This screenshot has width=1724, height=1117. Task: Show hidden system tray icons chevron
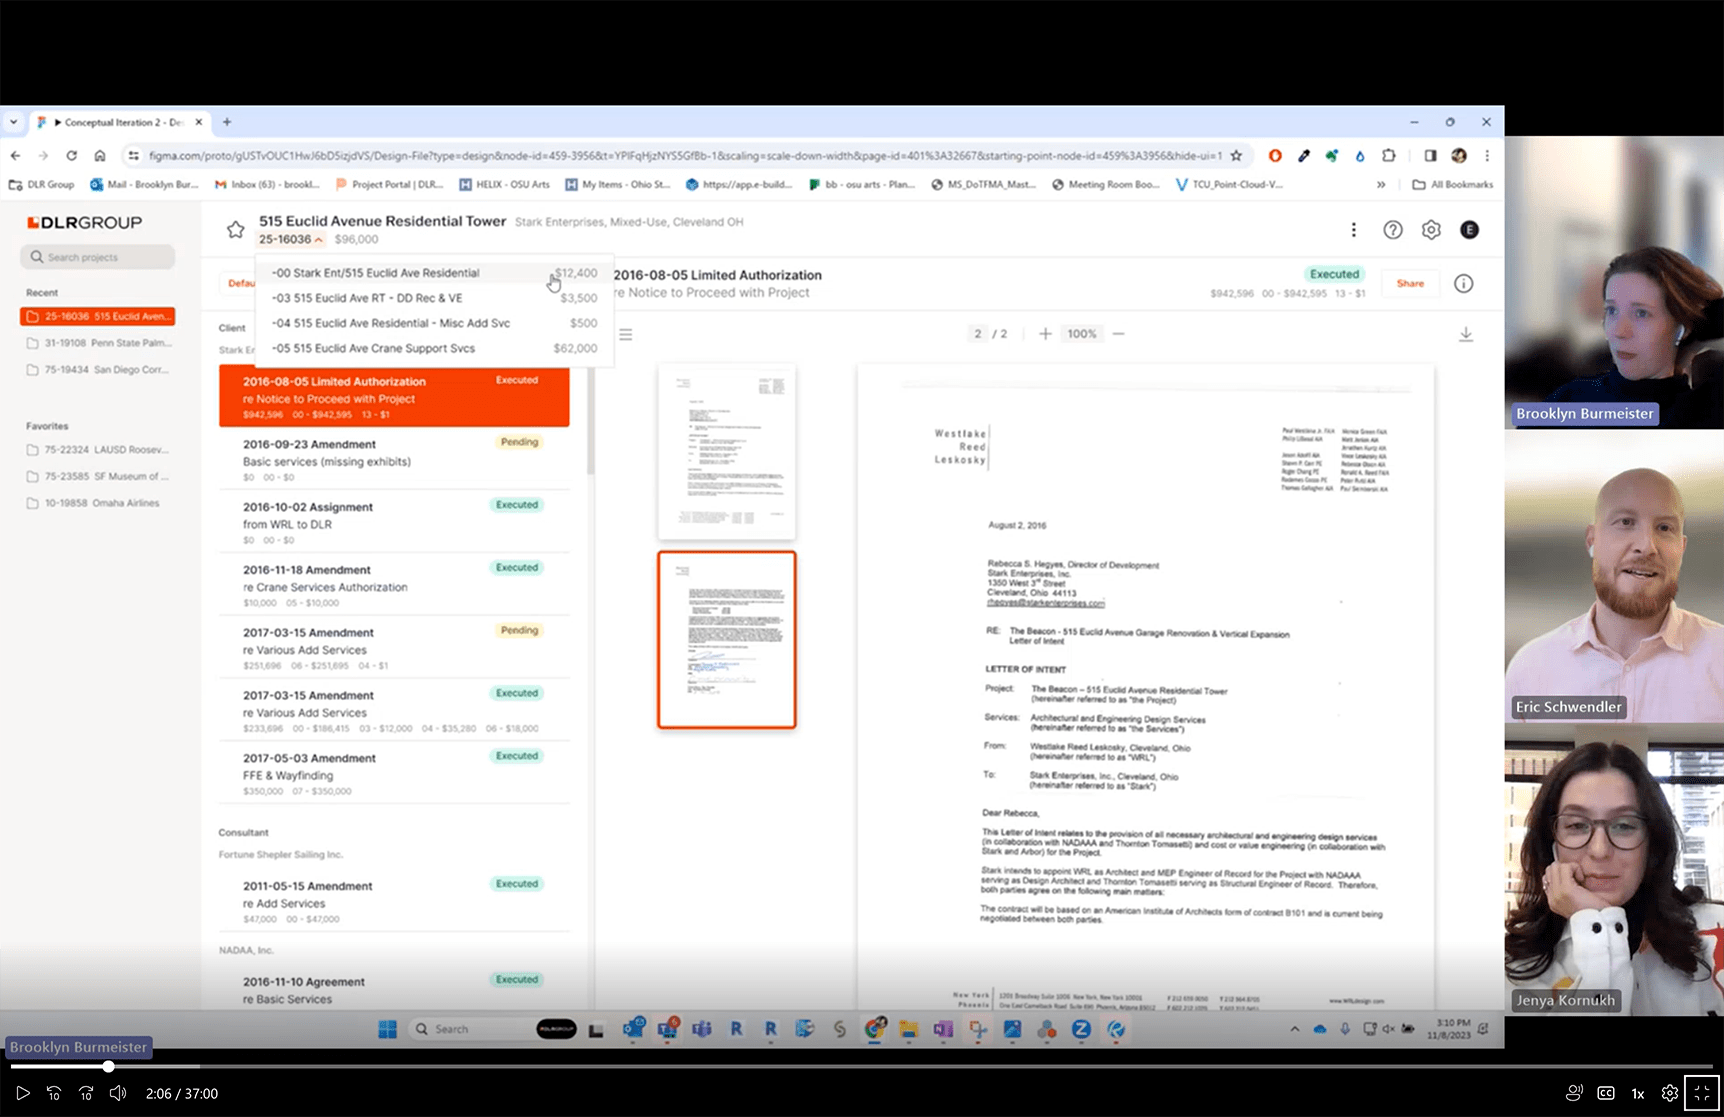1295,1029
